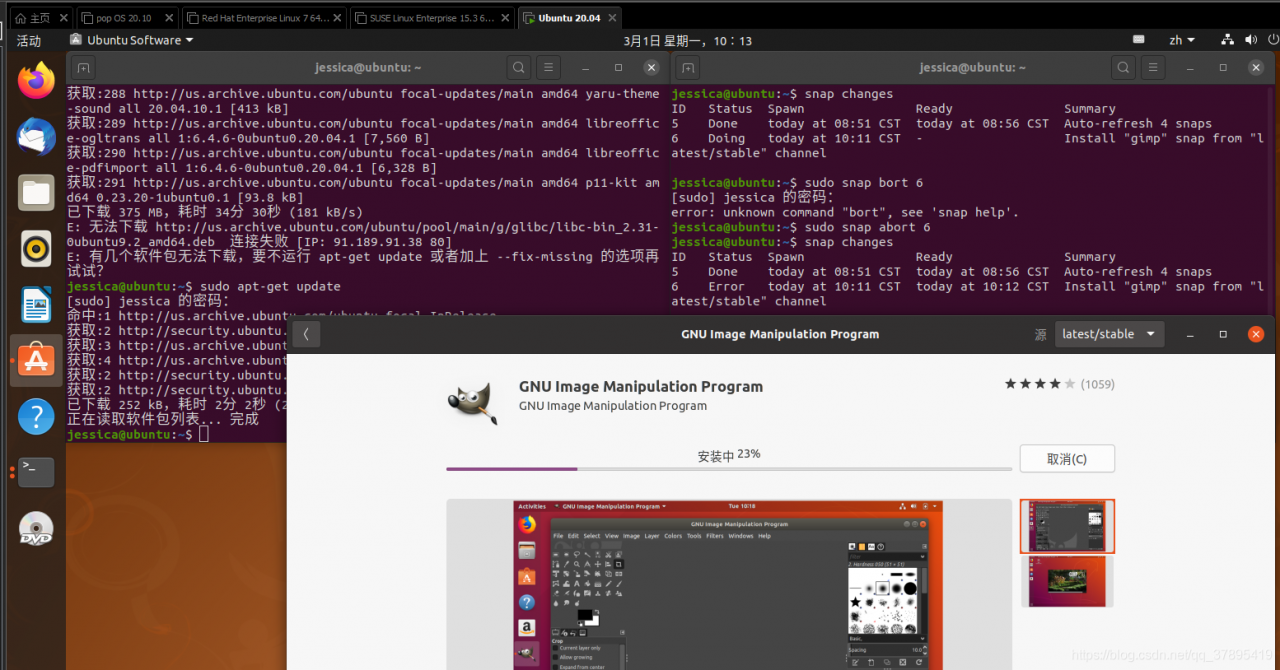The image size is (1280, 670).
Task: Select the Ubuntu 20.04 VM tab
Action: [x=569, y=18]
